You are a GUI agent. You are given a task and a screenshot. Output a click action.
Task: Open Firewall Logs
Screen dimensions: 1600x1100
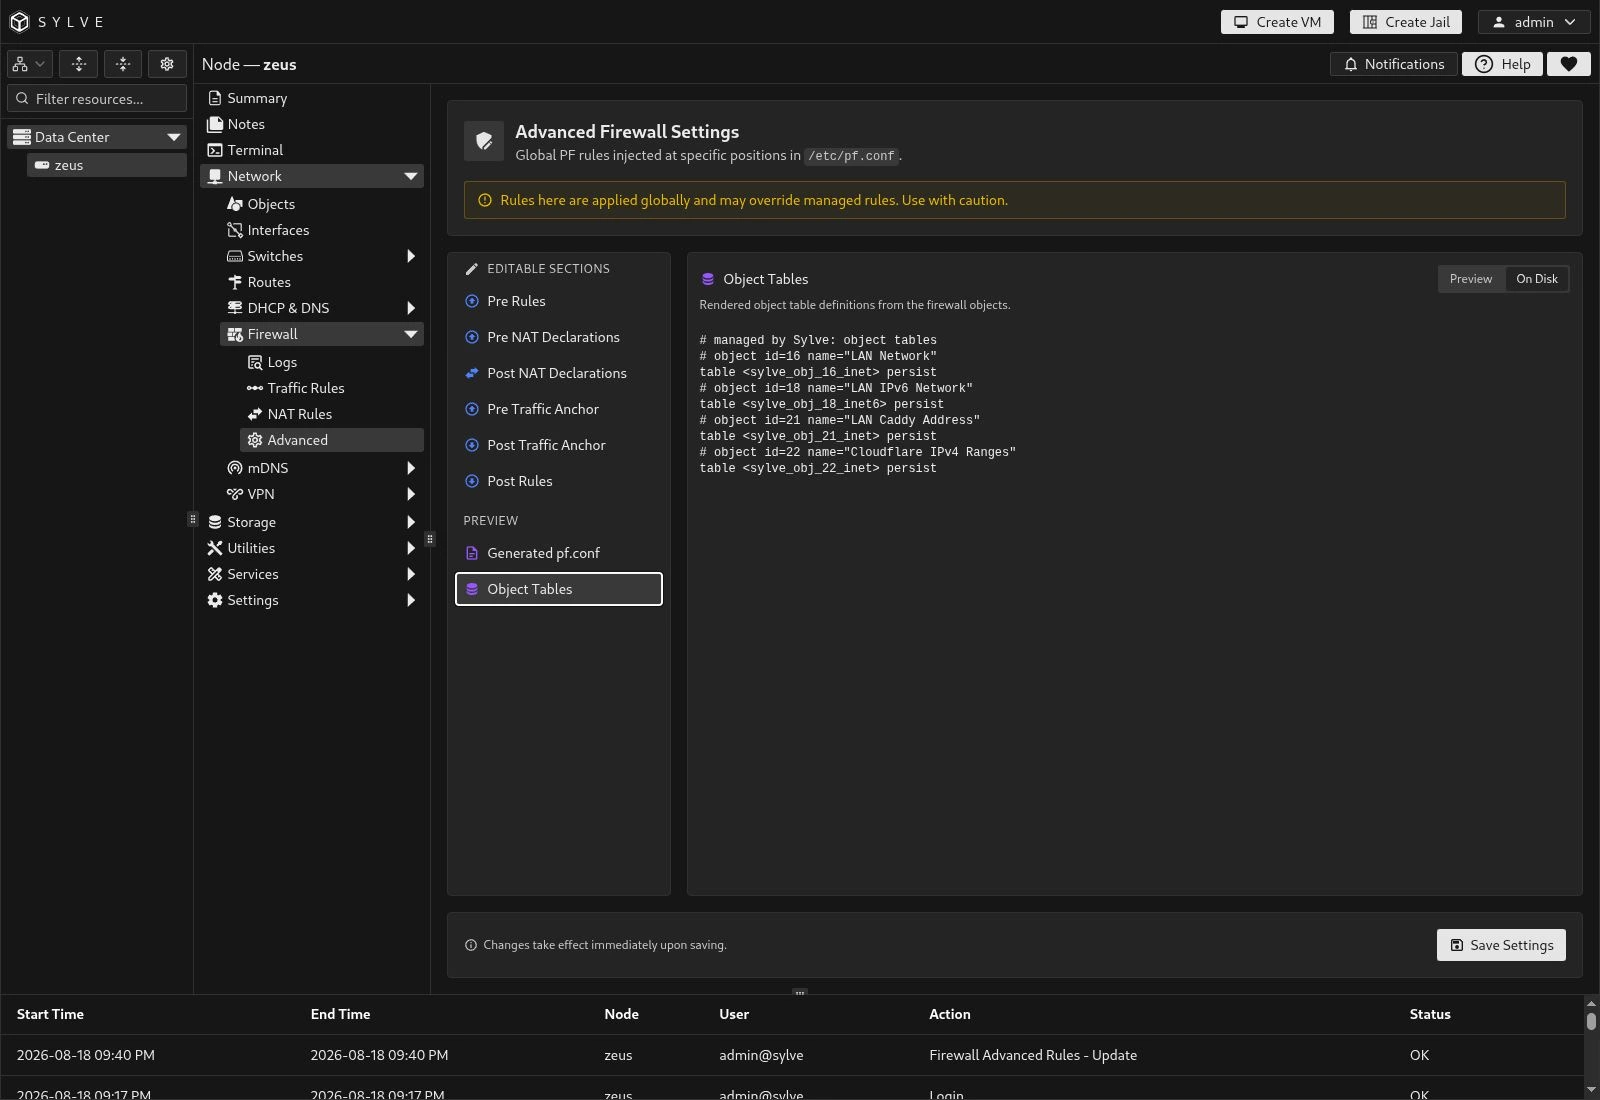(282, 362)
